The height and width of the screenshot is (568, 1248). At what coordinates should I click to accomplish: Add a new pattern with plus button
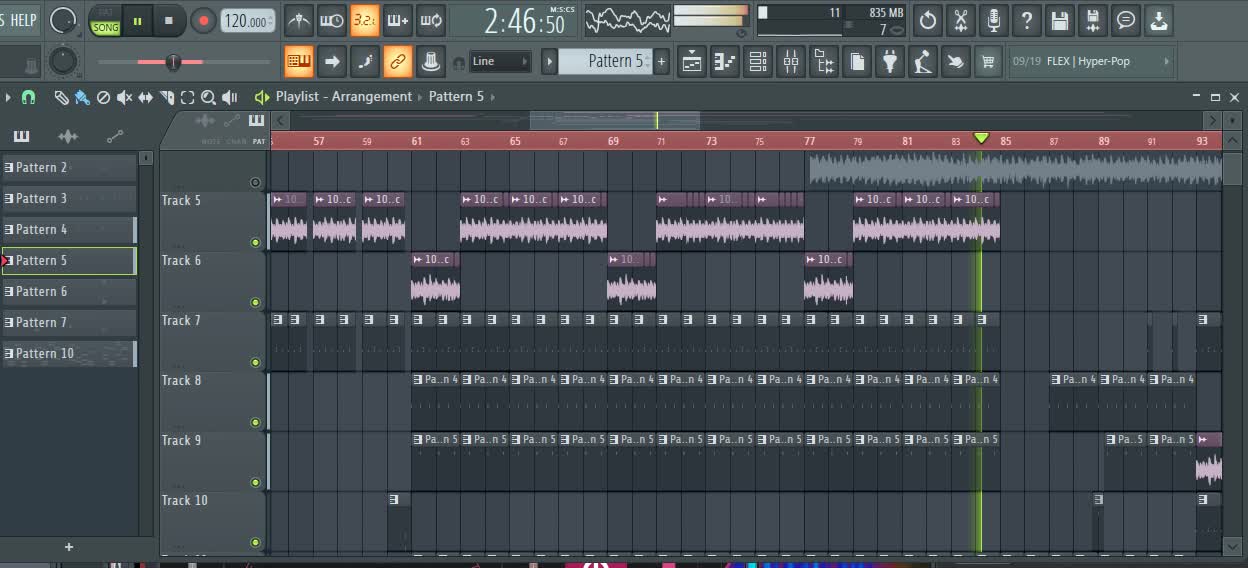(661, 62)
